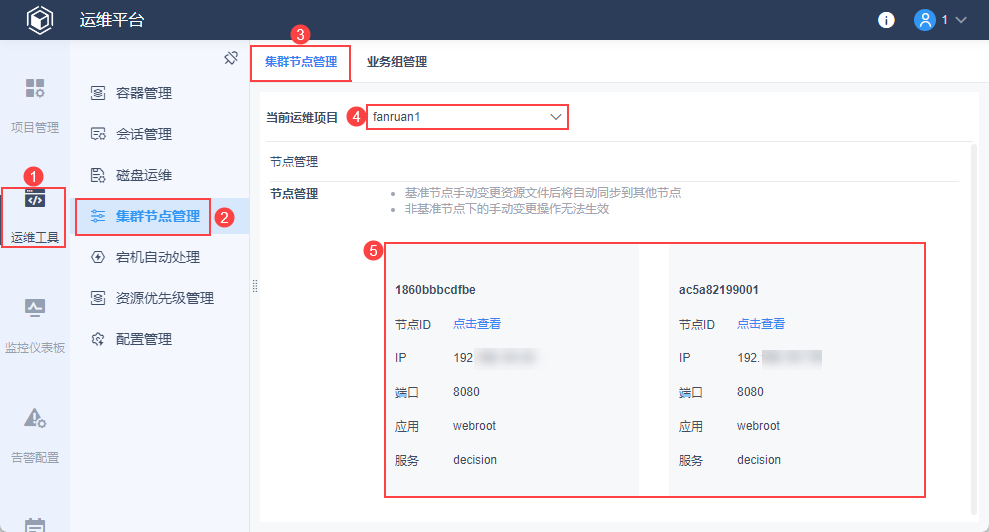Click 集群节点管理 sliders icon
Screen dimensions: 989x532
pyautogui.click(x=98, y=216)
